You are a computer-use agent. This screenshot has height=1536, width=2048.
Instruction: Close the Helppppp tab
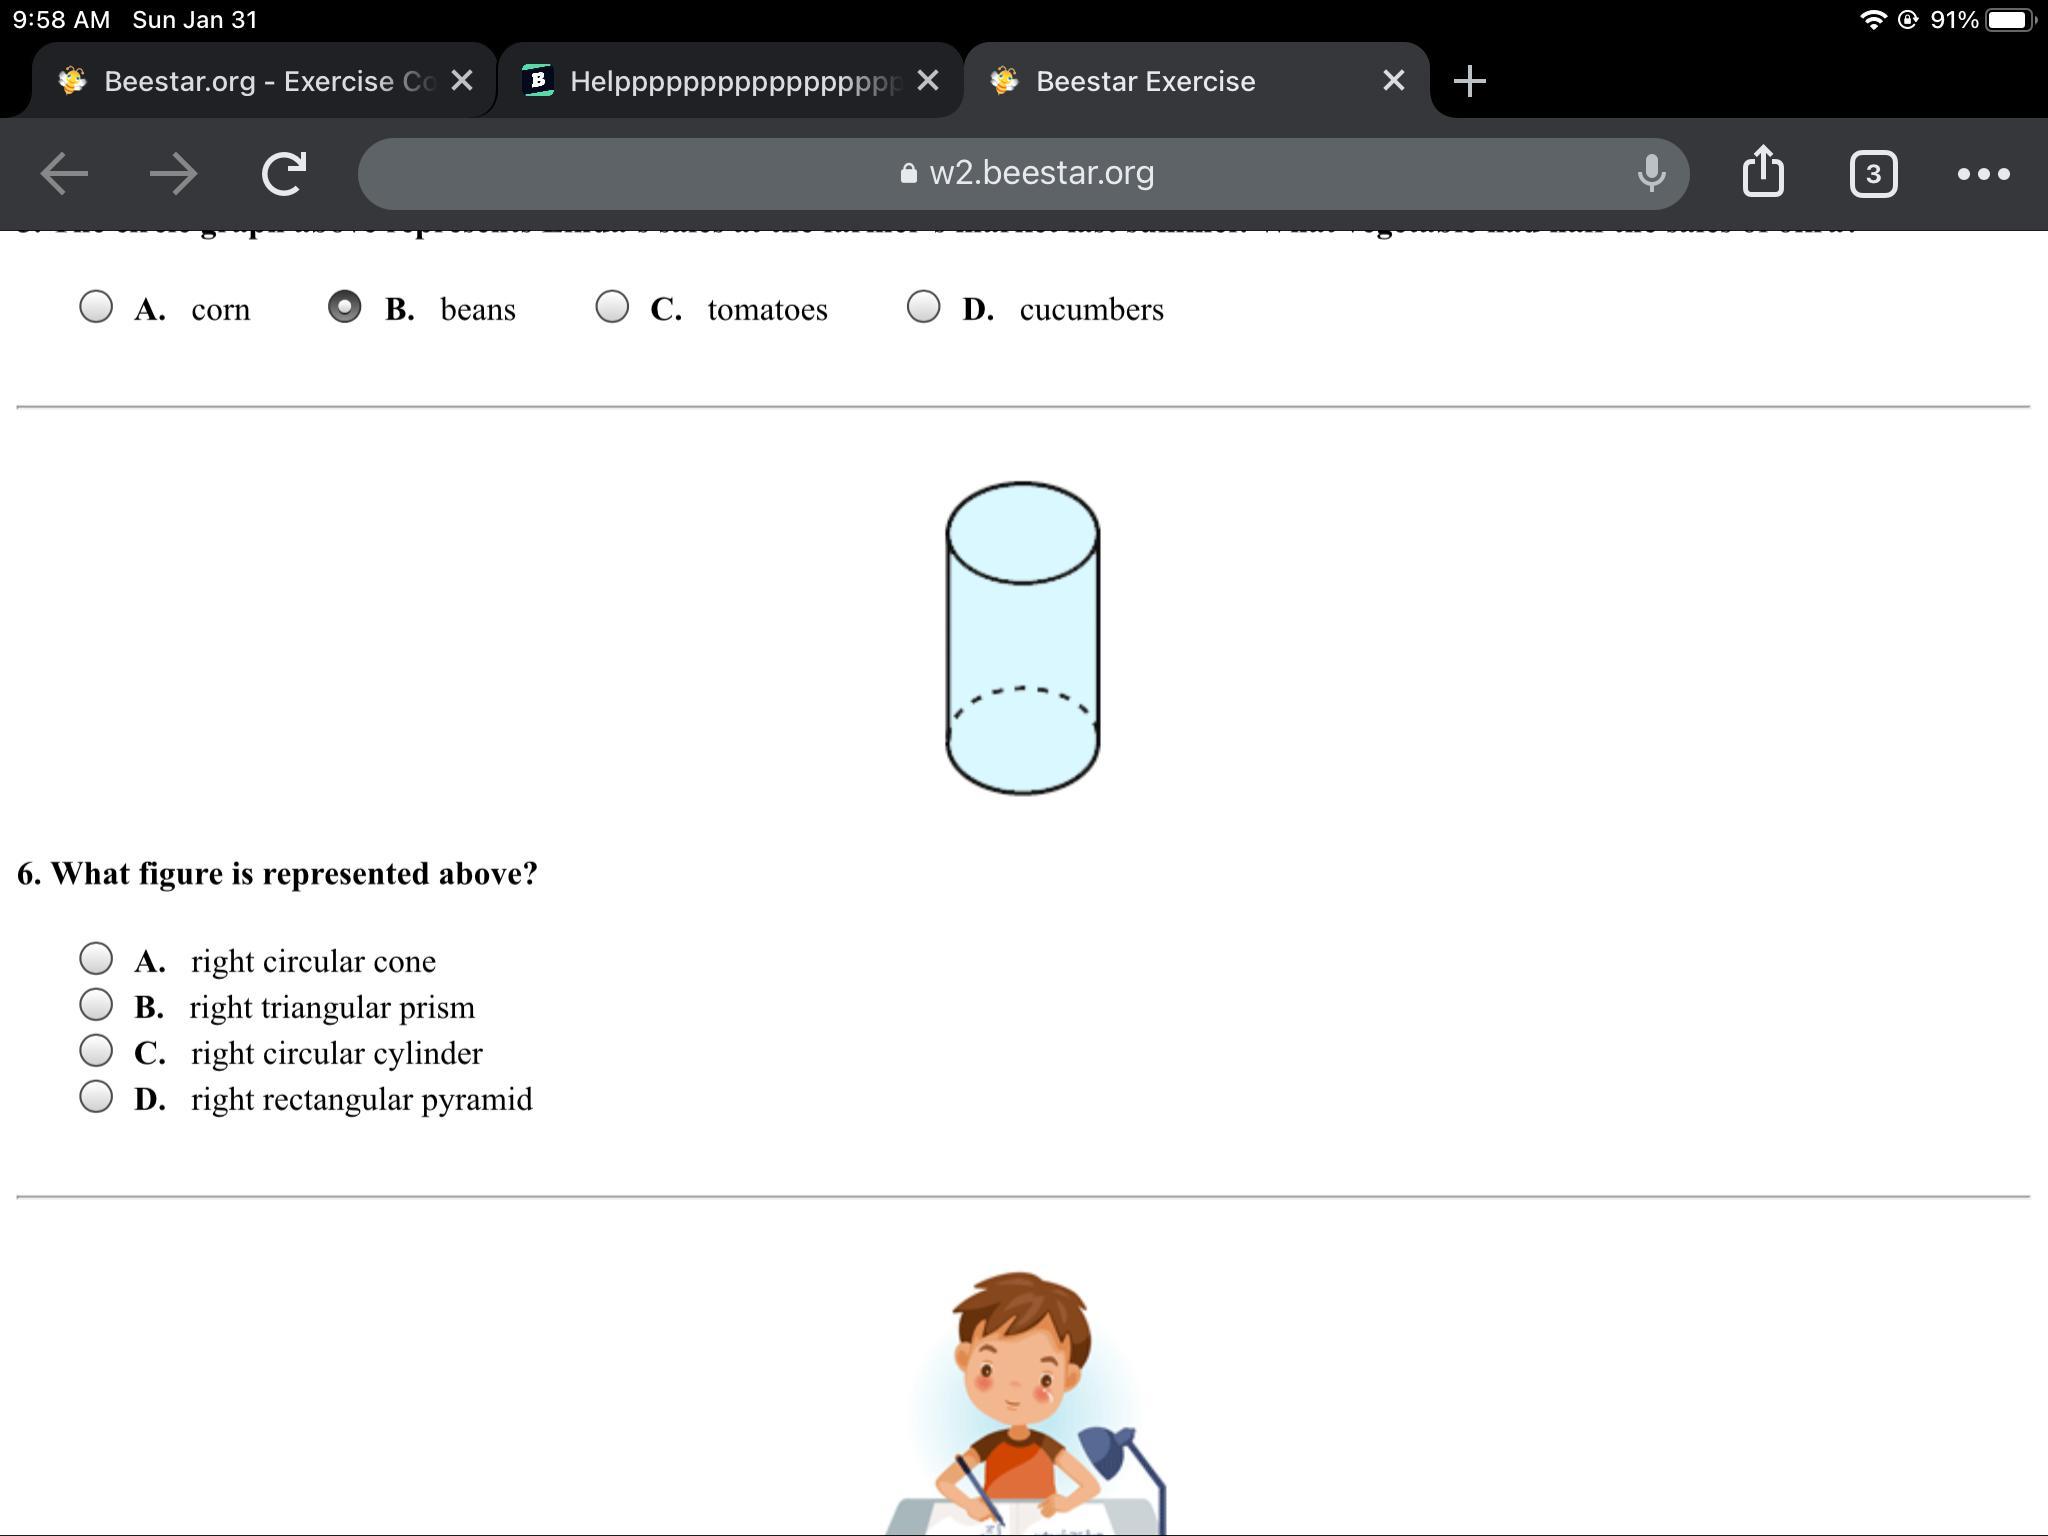point(928,81)
